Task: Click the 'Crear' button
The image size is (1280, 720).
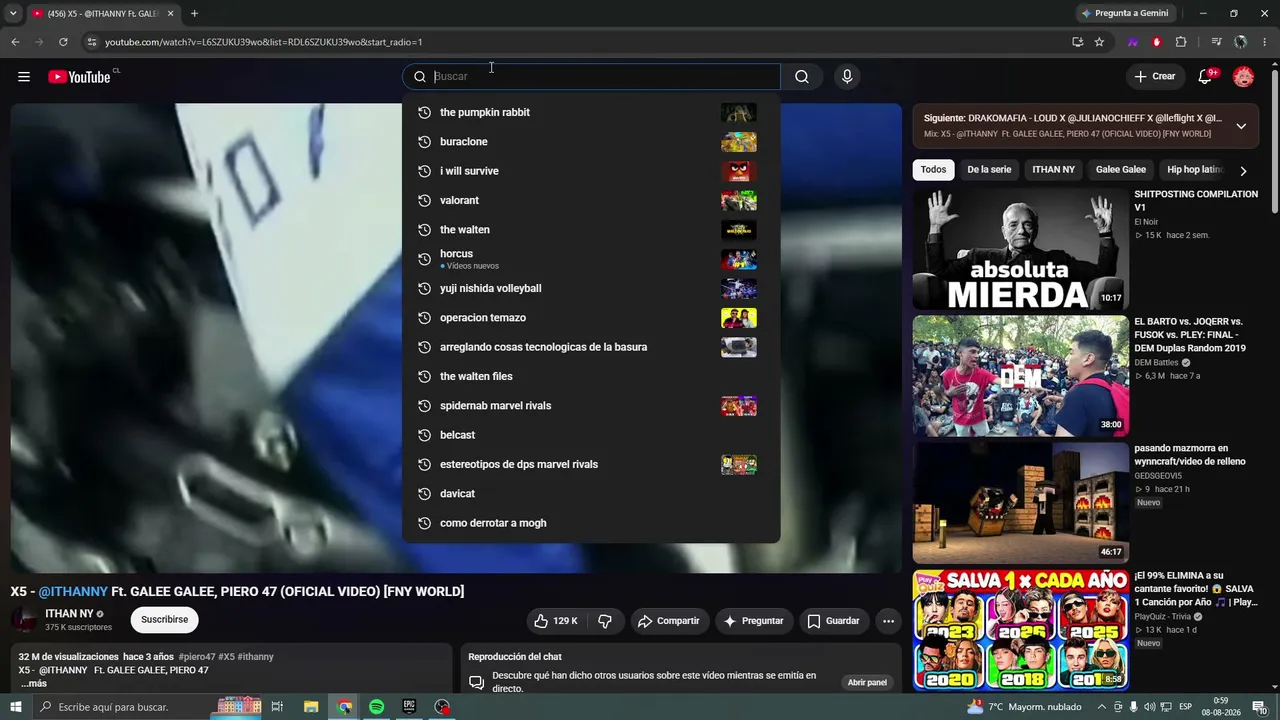Action: click(1155, 77)
